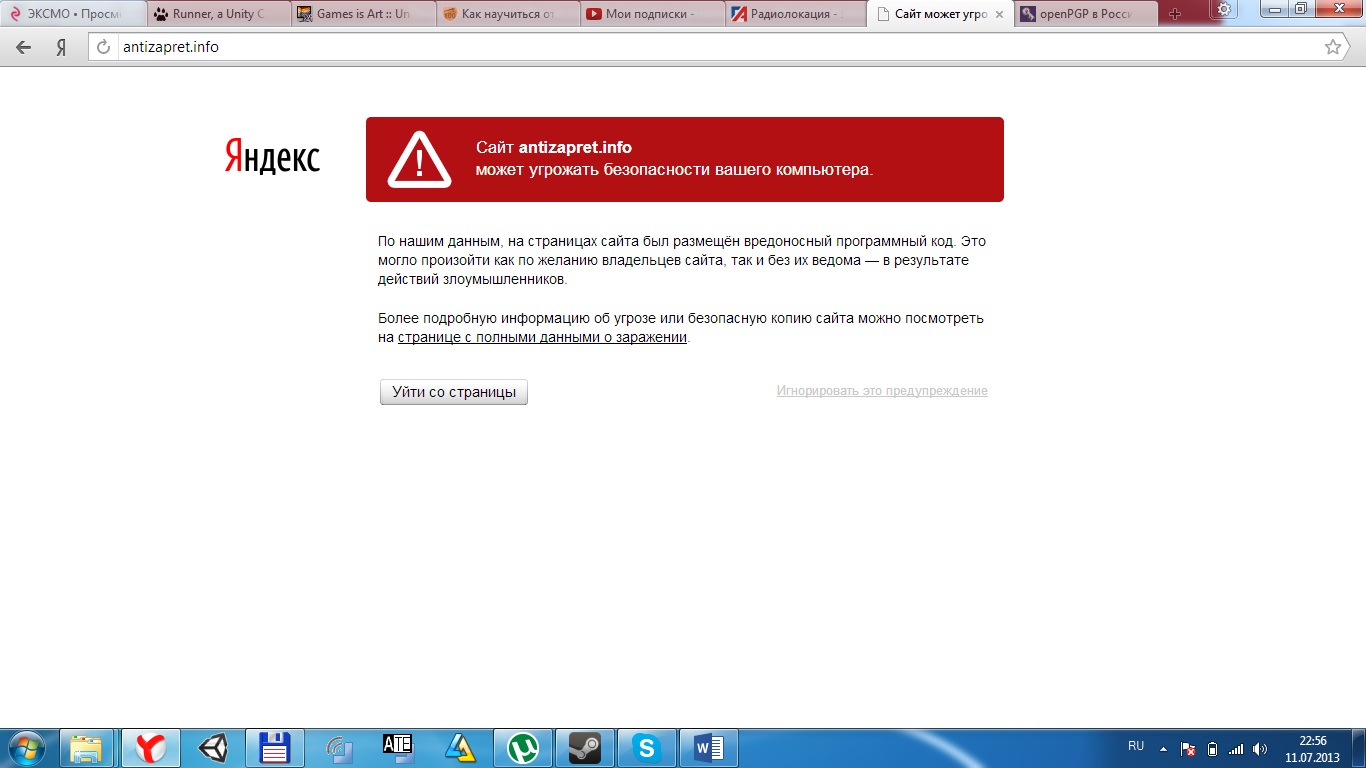Click the Action Center flag icon
Screen dimensions: 1366x768
[1188, 748]
